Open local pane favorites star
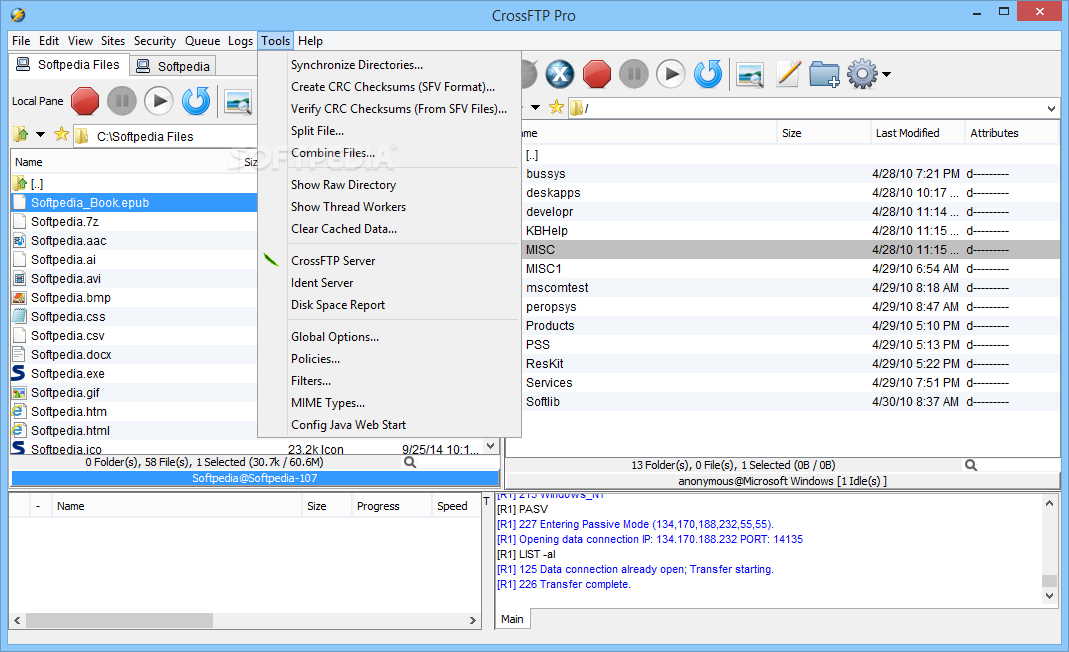The image size is (1069, 652). coord(61,134)
